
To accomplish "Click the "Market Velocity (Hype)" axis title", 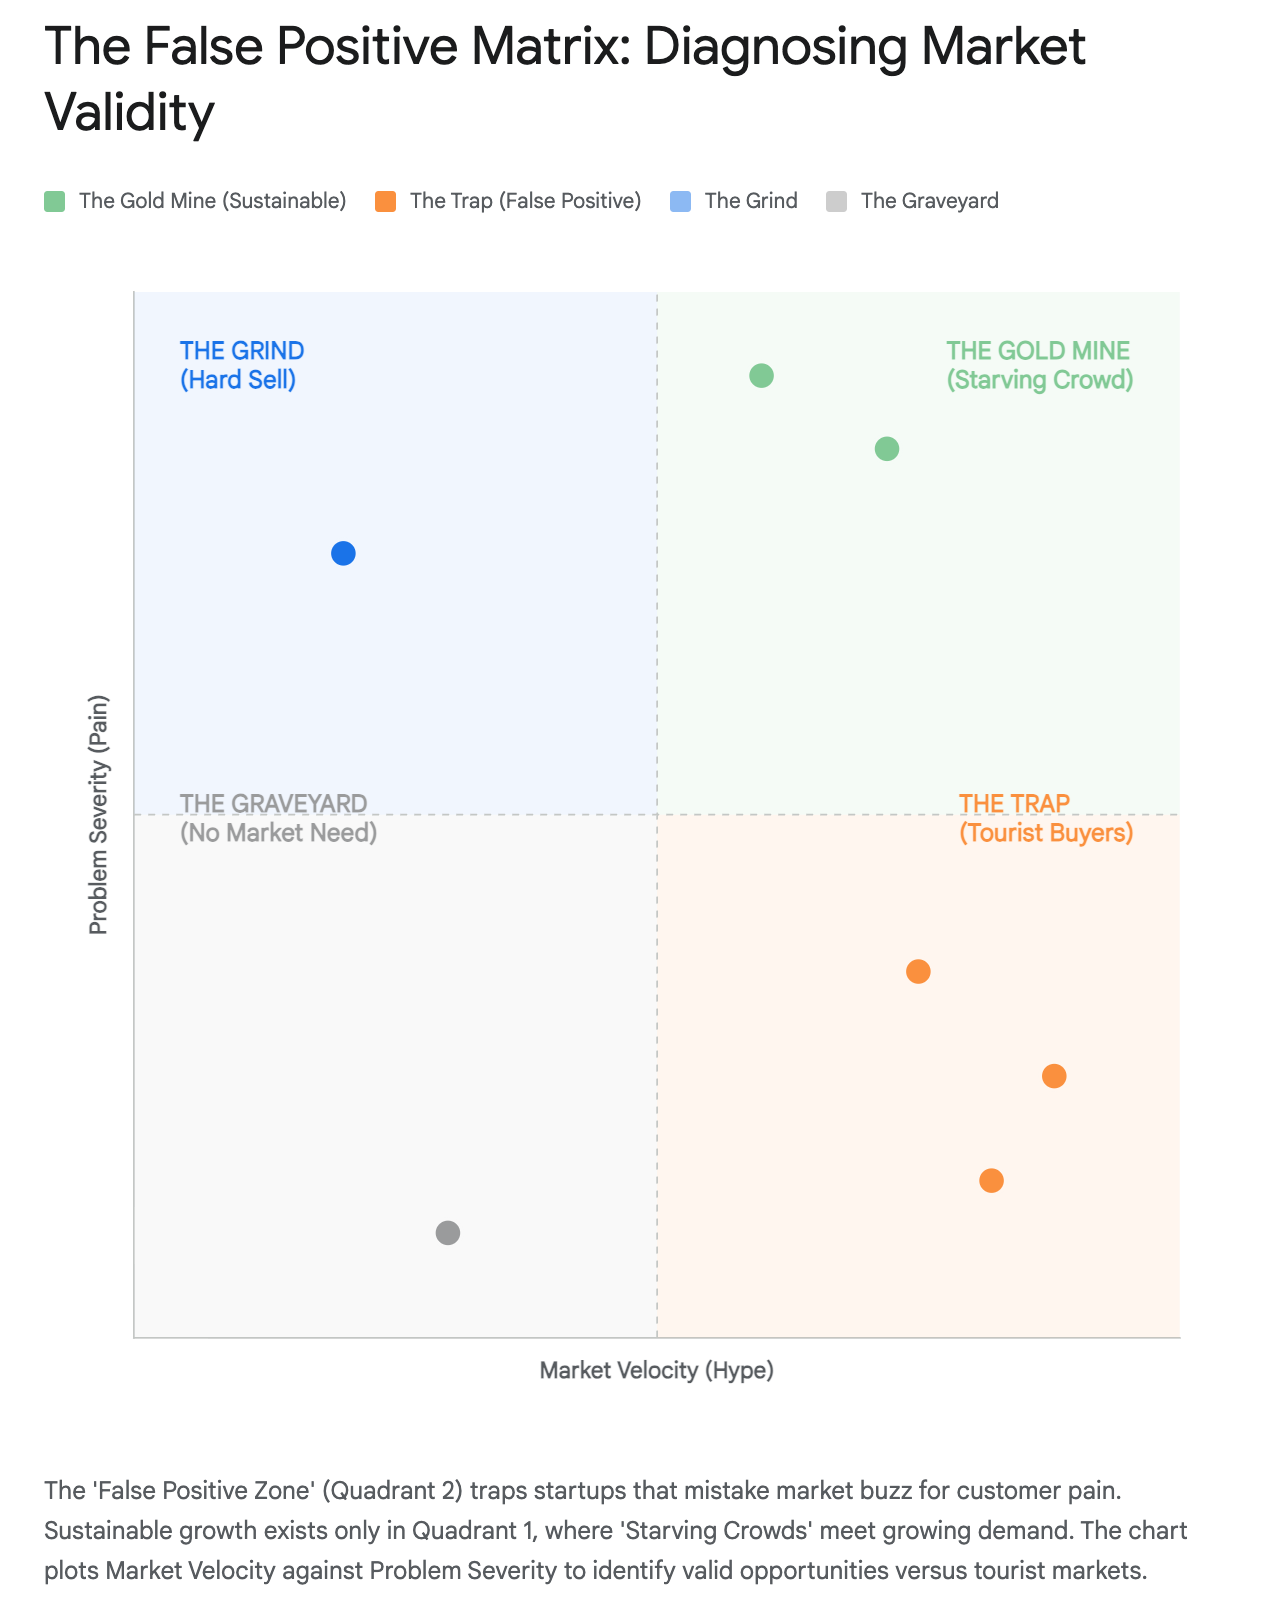I will coord(657,1370).
